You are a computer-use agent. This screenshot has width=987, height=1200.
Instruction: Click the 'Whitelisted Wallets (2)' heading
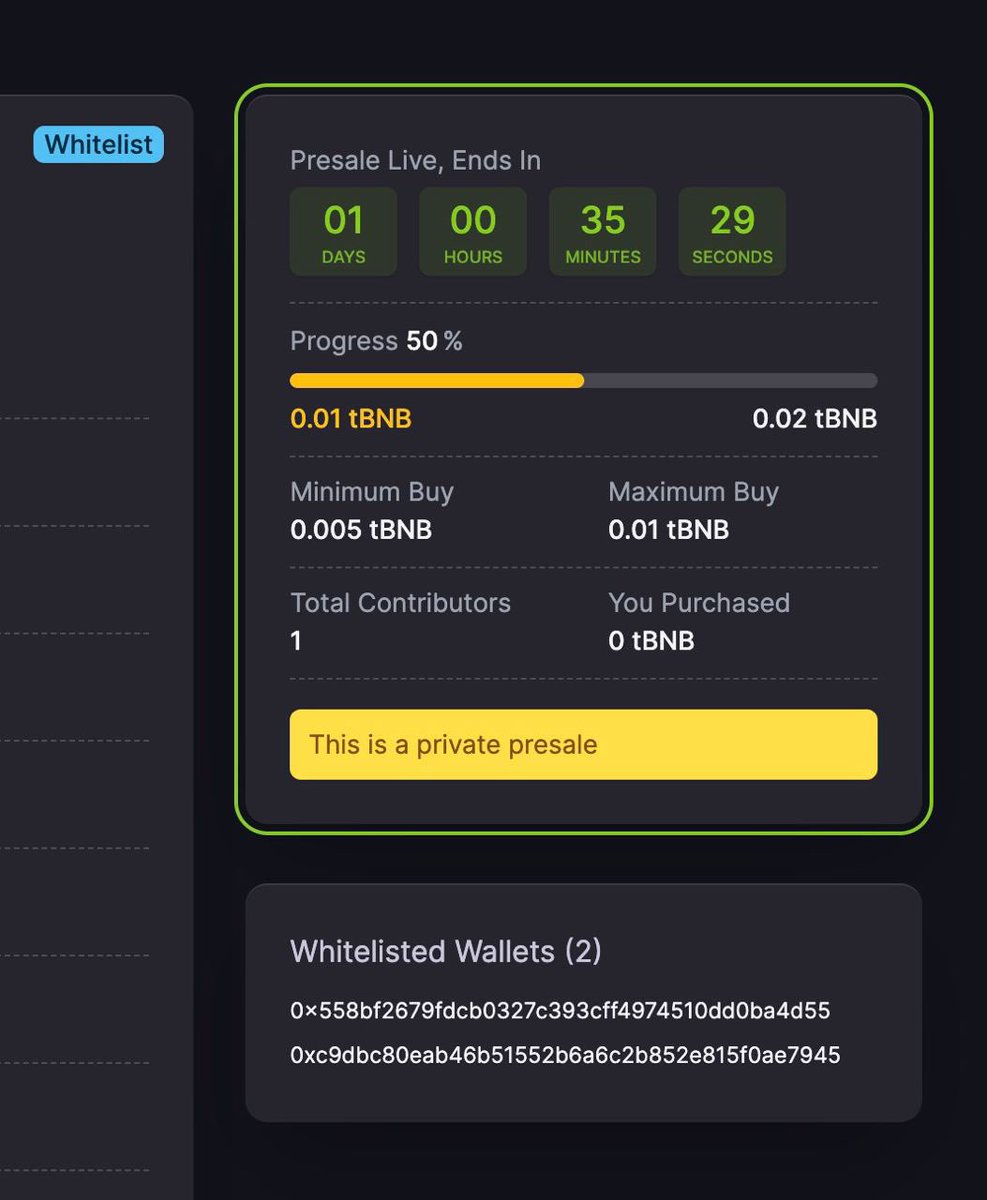coord(444,952)
